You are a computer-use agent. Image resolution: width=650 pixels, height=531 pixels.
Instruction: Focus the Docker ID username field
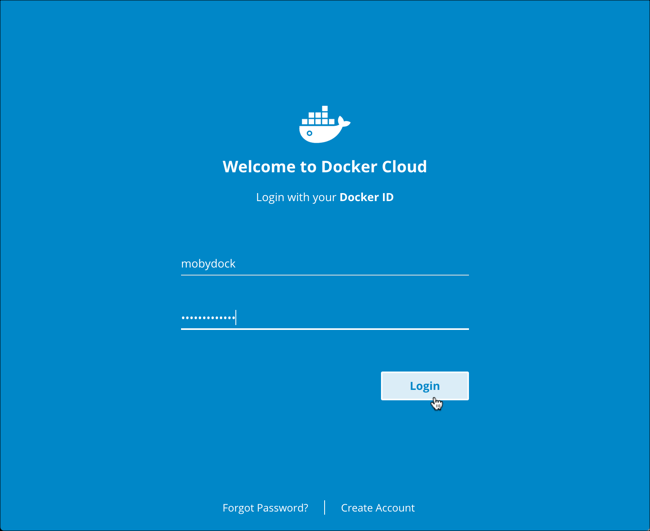click(324, 264)
